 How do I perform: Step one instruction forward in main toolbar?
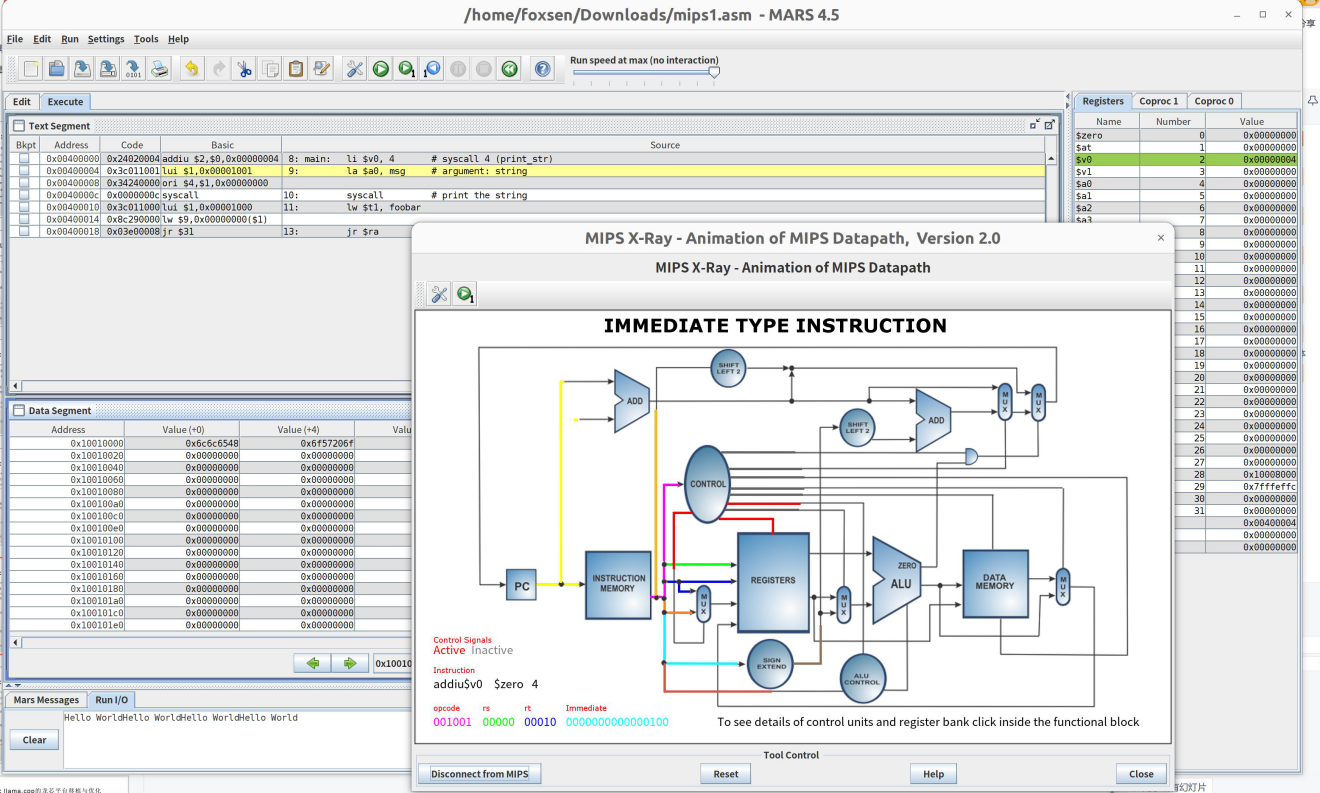406,69
